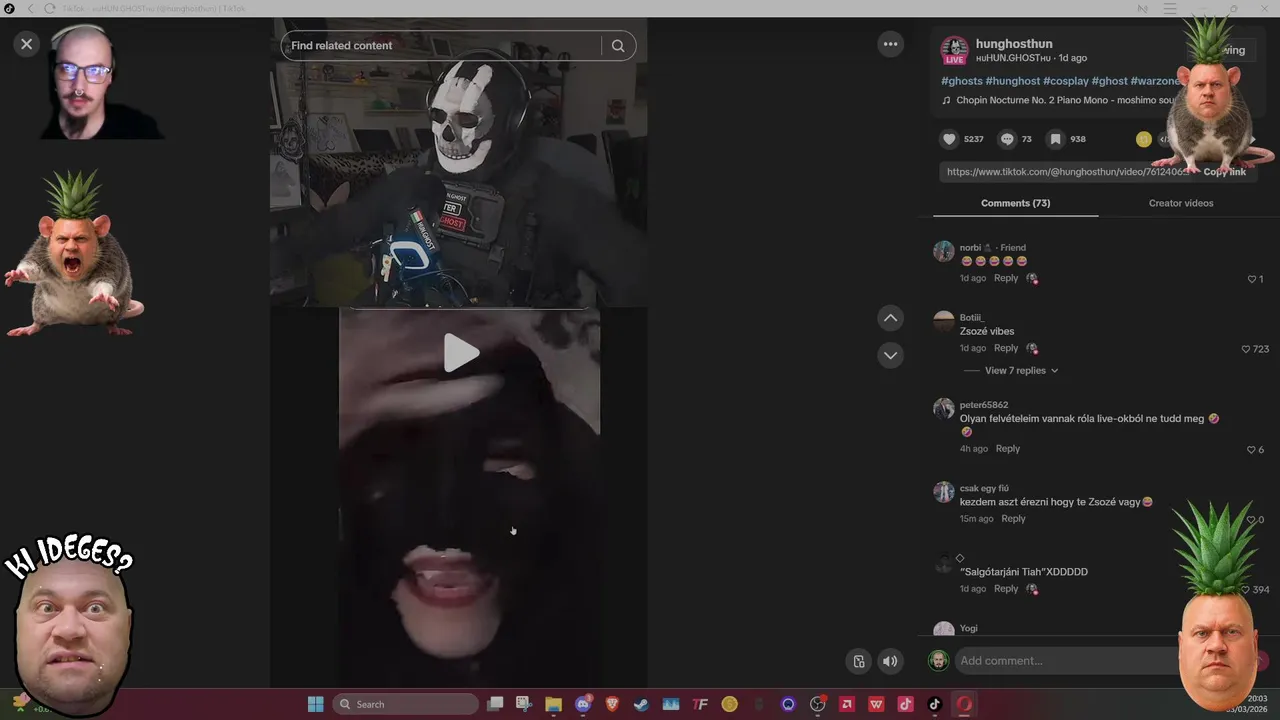Expand View 7 replies
The height and width of the screenshot is (720, 1280).
(1021, 371)
